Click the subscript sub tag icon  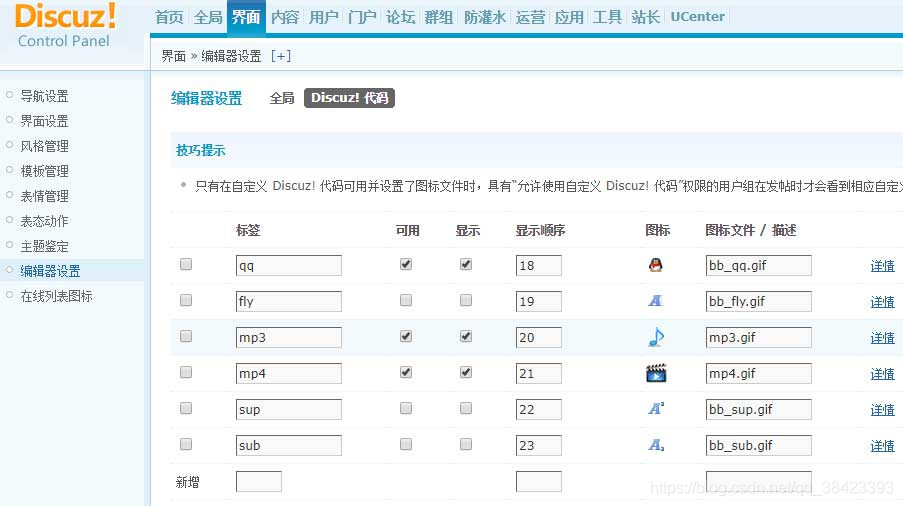point(655,445)
